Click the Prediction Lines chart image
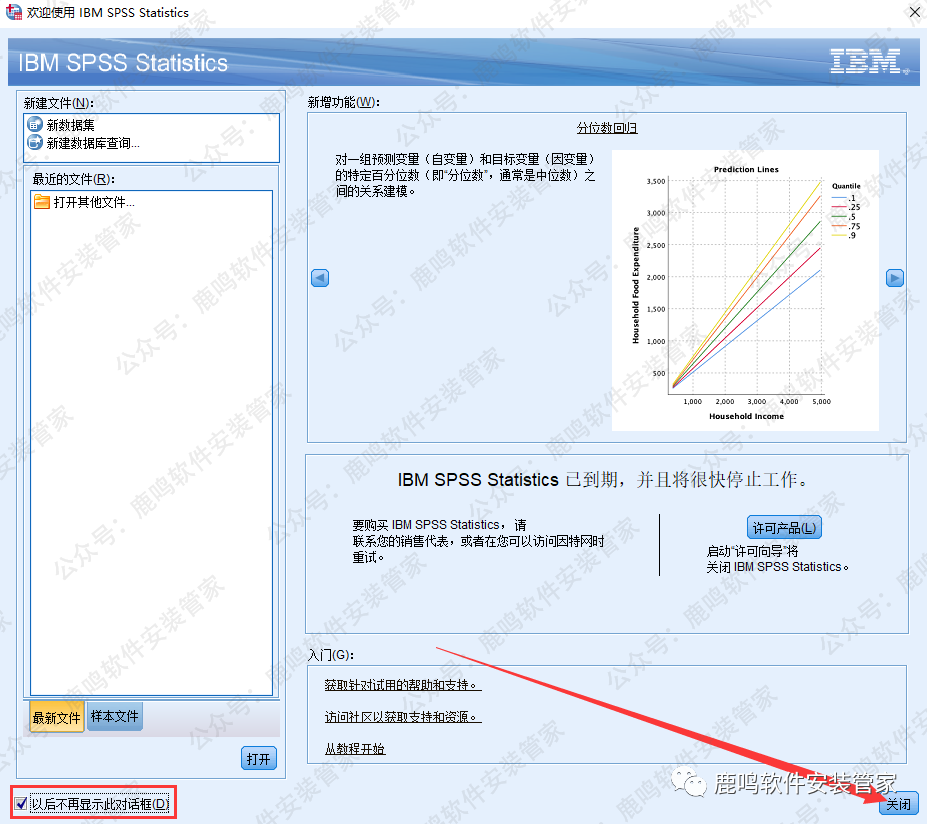927x824 pixels. 745,290
